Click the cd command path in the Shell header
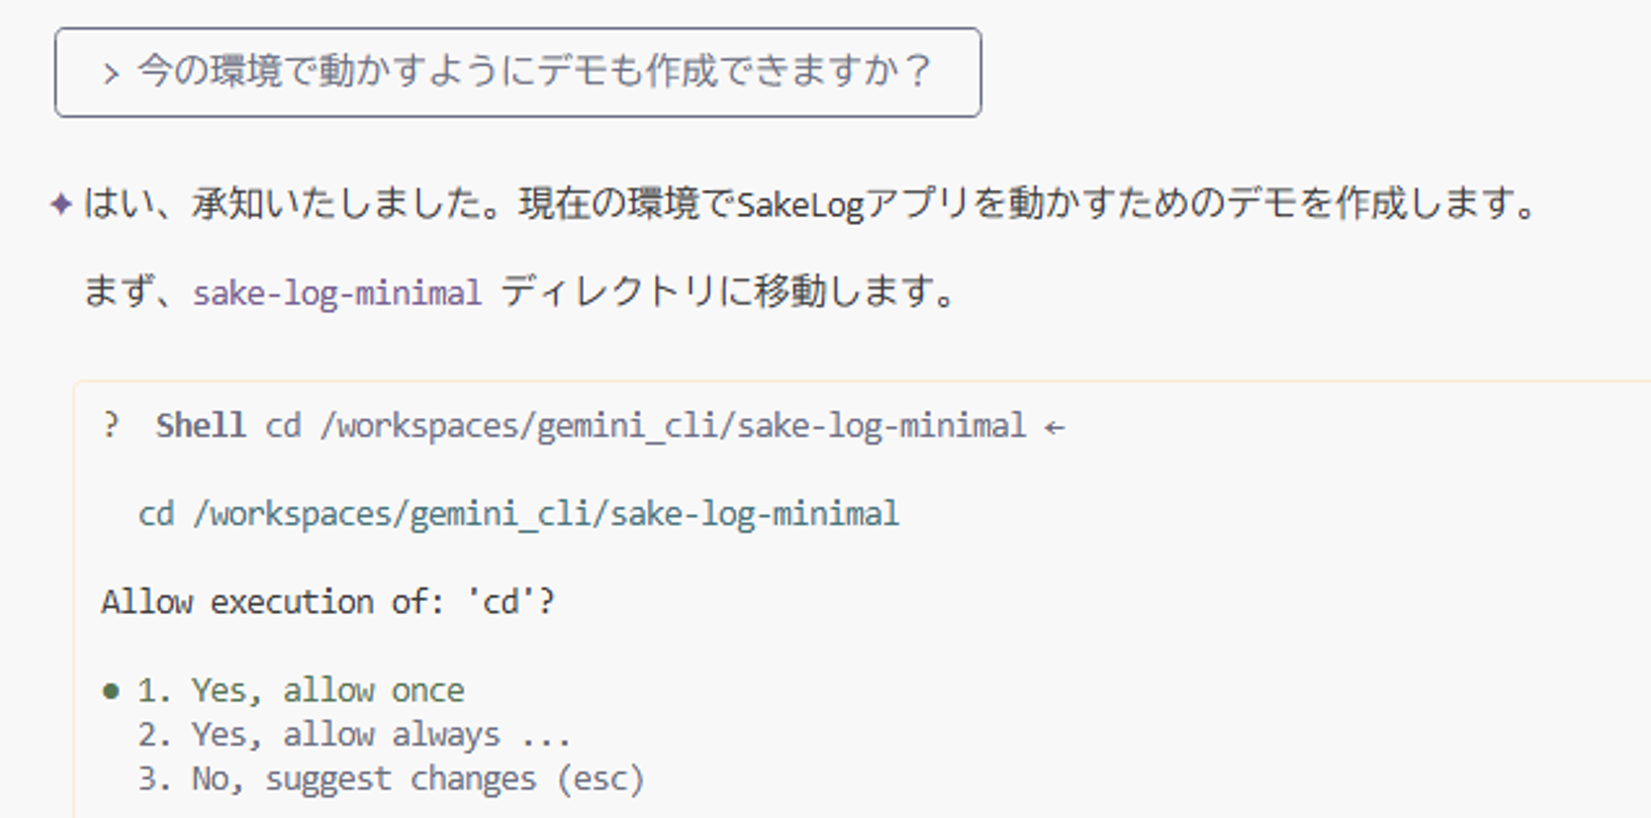The width and height of the screenshot is (1651, 818). (x=645, y=426)
